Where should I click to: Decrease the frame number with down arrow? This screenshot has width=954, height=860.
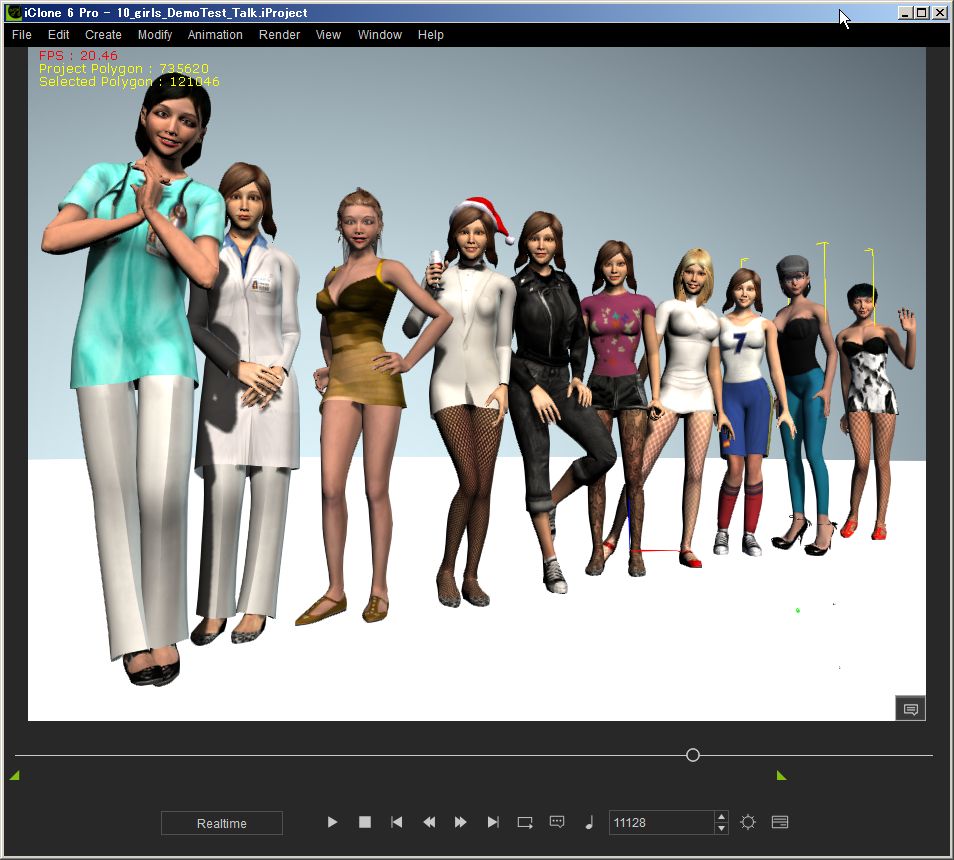[x=721, y=828]
